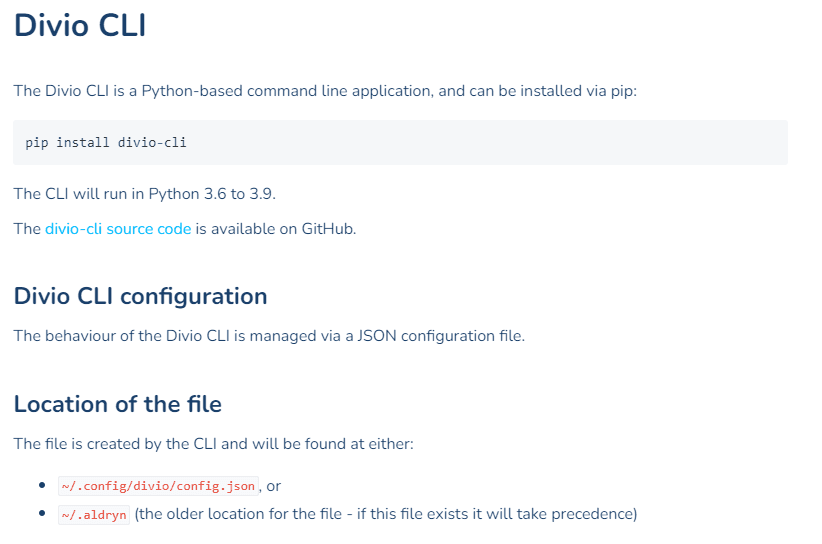
Task: Open the divio-cli source code link
Action: click(x=118, y=229)
